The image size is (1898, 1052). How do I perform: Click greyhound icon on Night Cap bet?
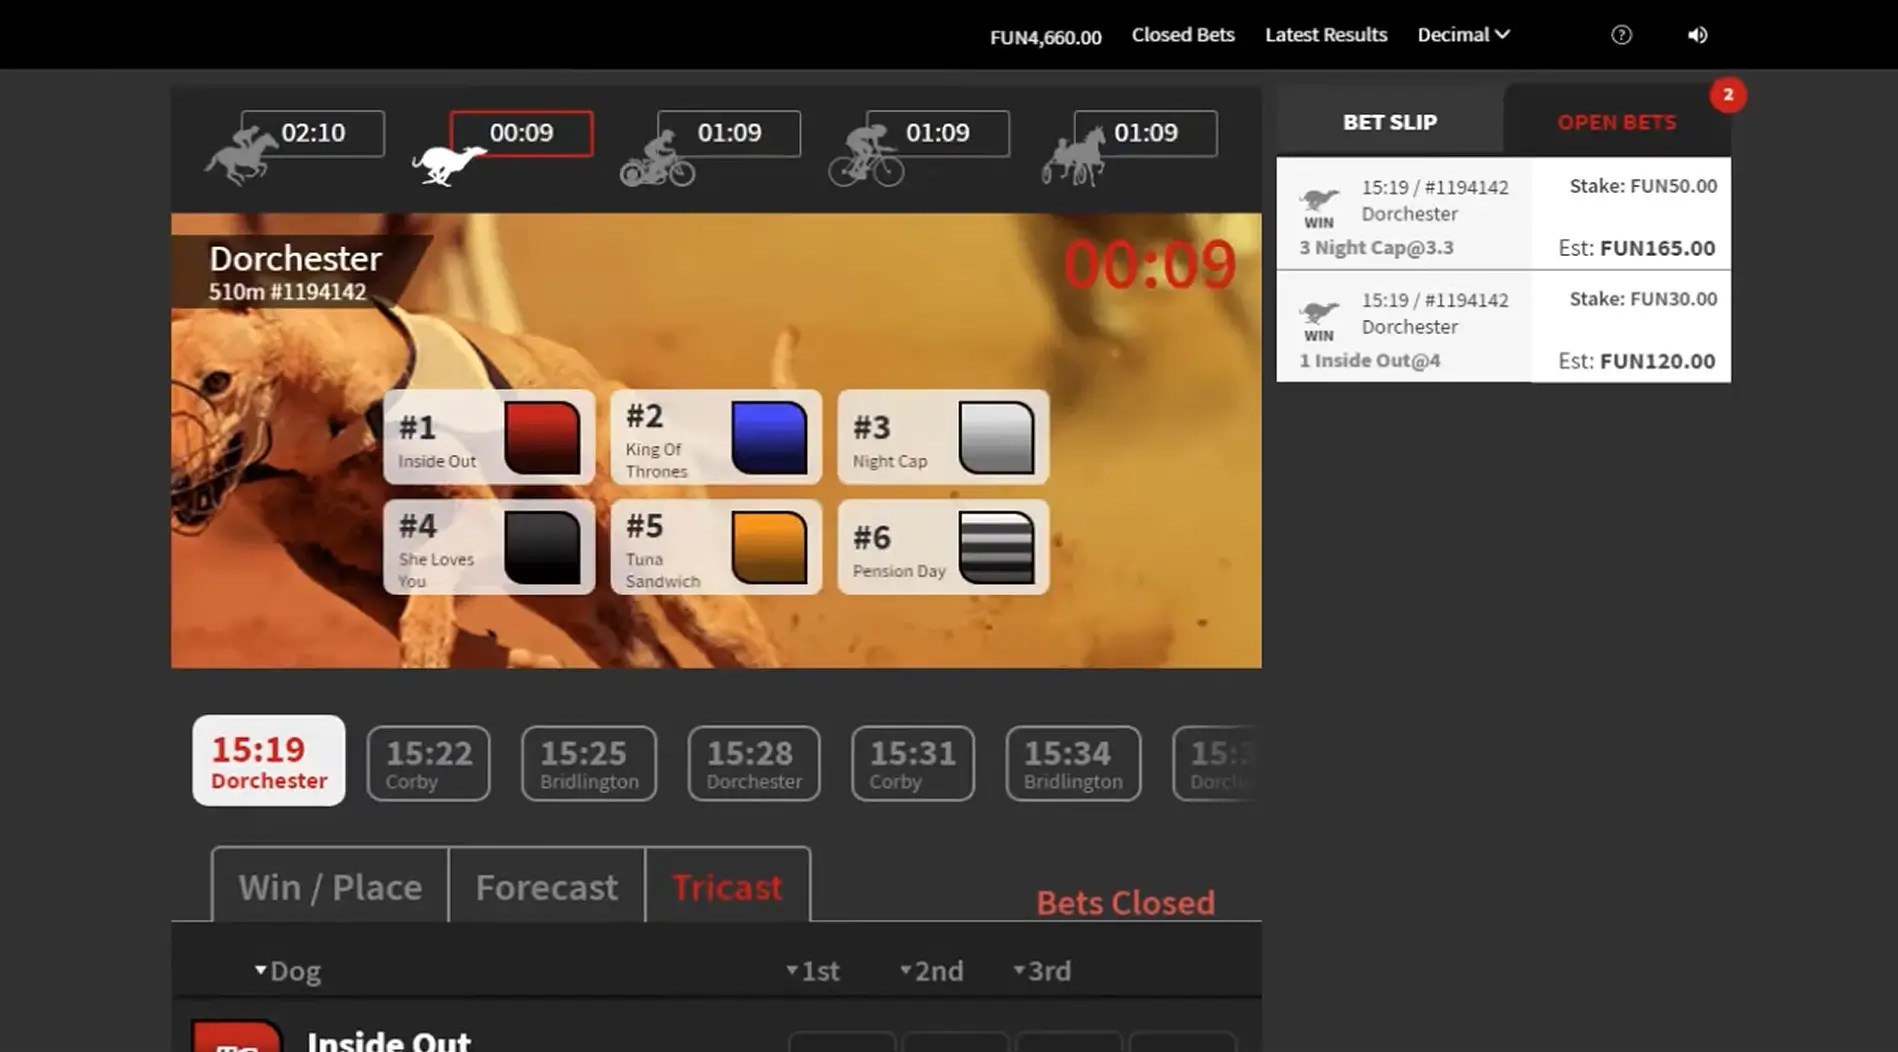[1318, 200]
